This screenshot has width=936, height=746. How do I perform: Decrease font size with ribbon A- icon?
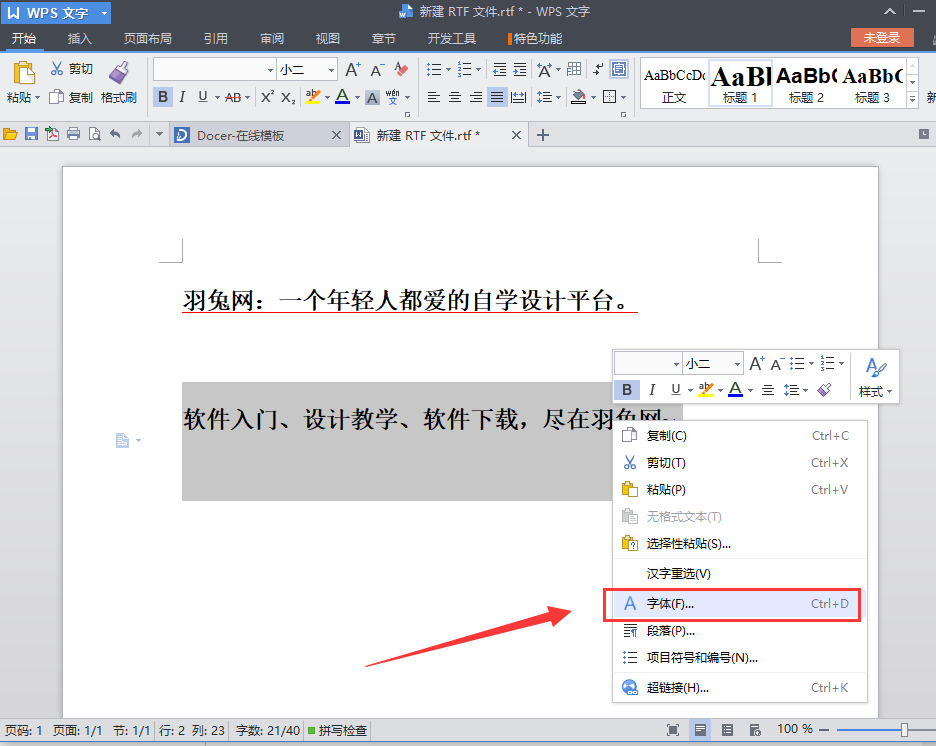click(377, 70)
